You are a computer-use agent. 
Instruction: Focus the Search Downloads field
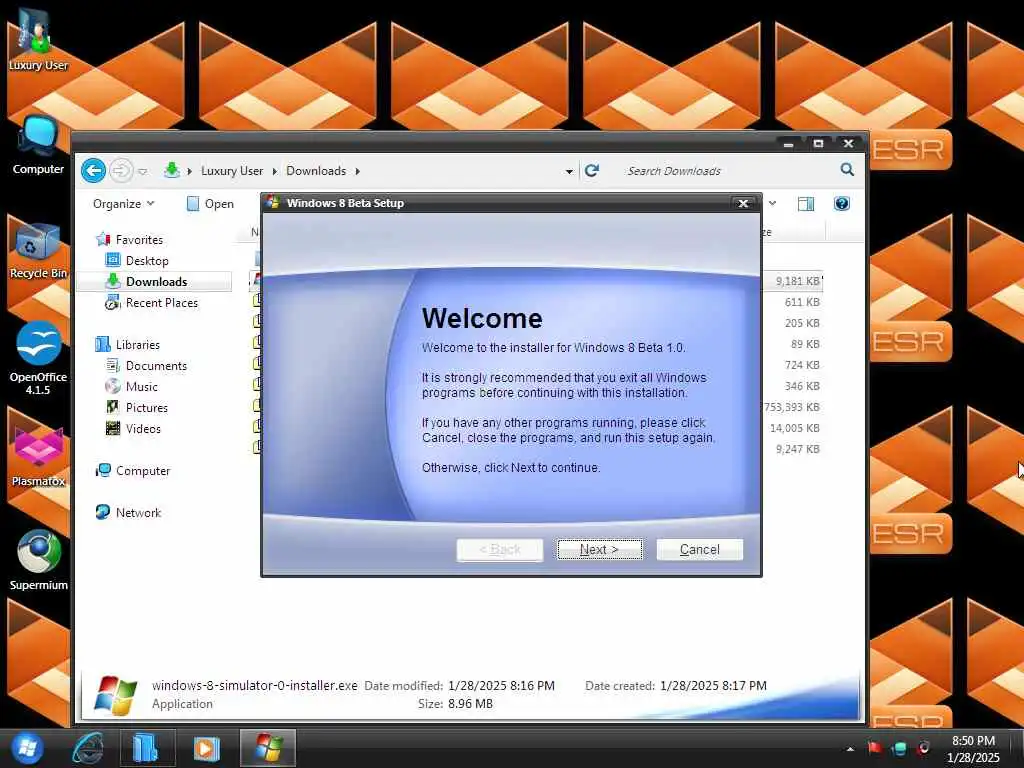tap(728, 170)
